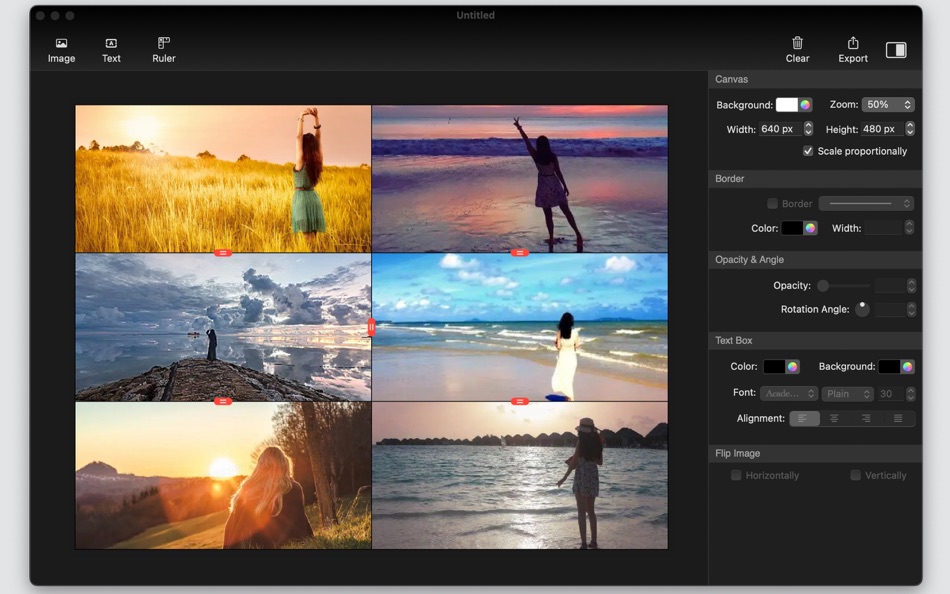This screenshot has width=950, height=594.
Task: Click red divider handle below wheat field photo
Action: (223, 253)
